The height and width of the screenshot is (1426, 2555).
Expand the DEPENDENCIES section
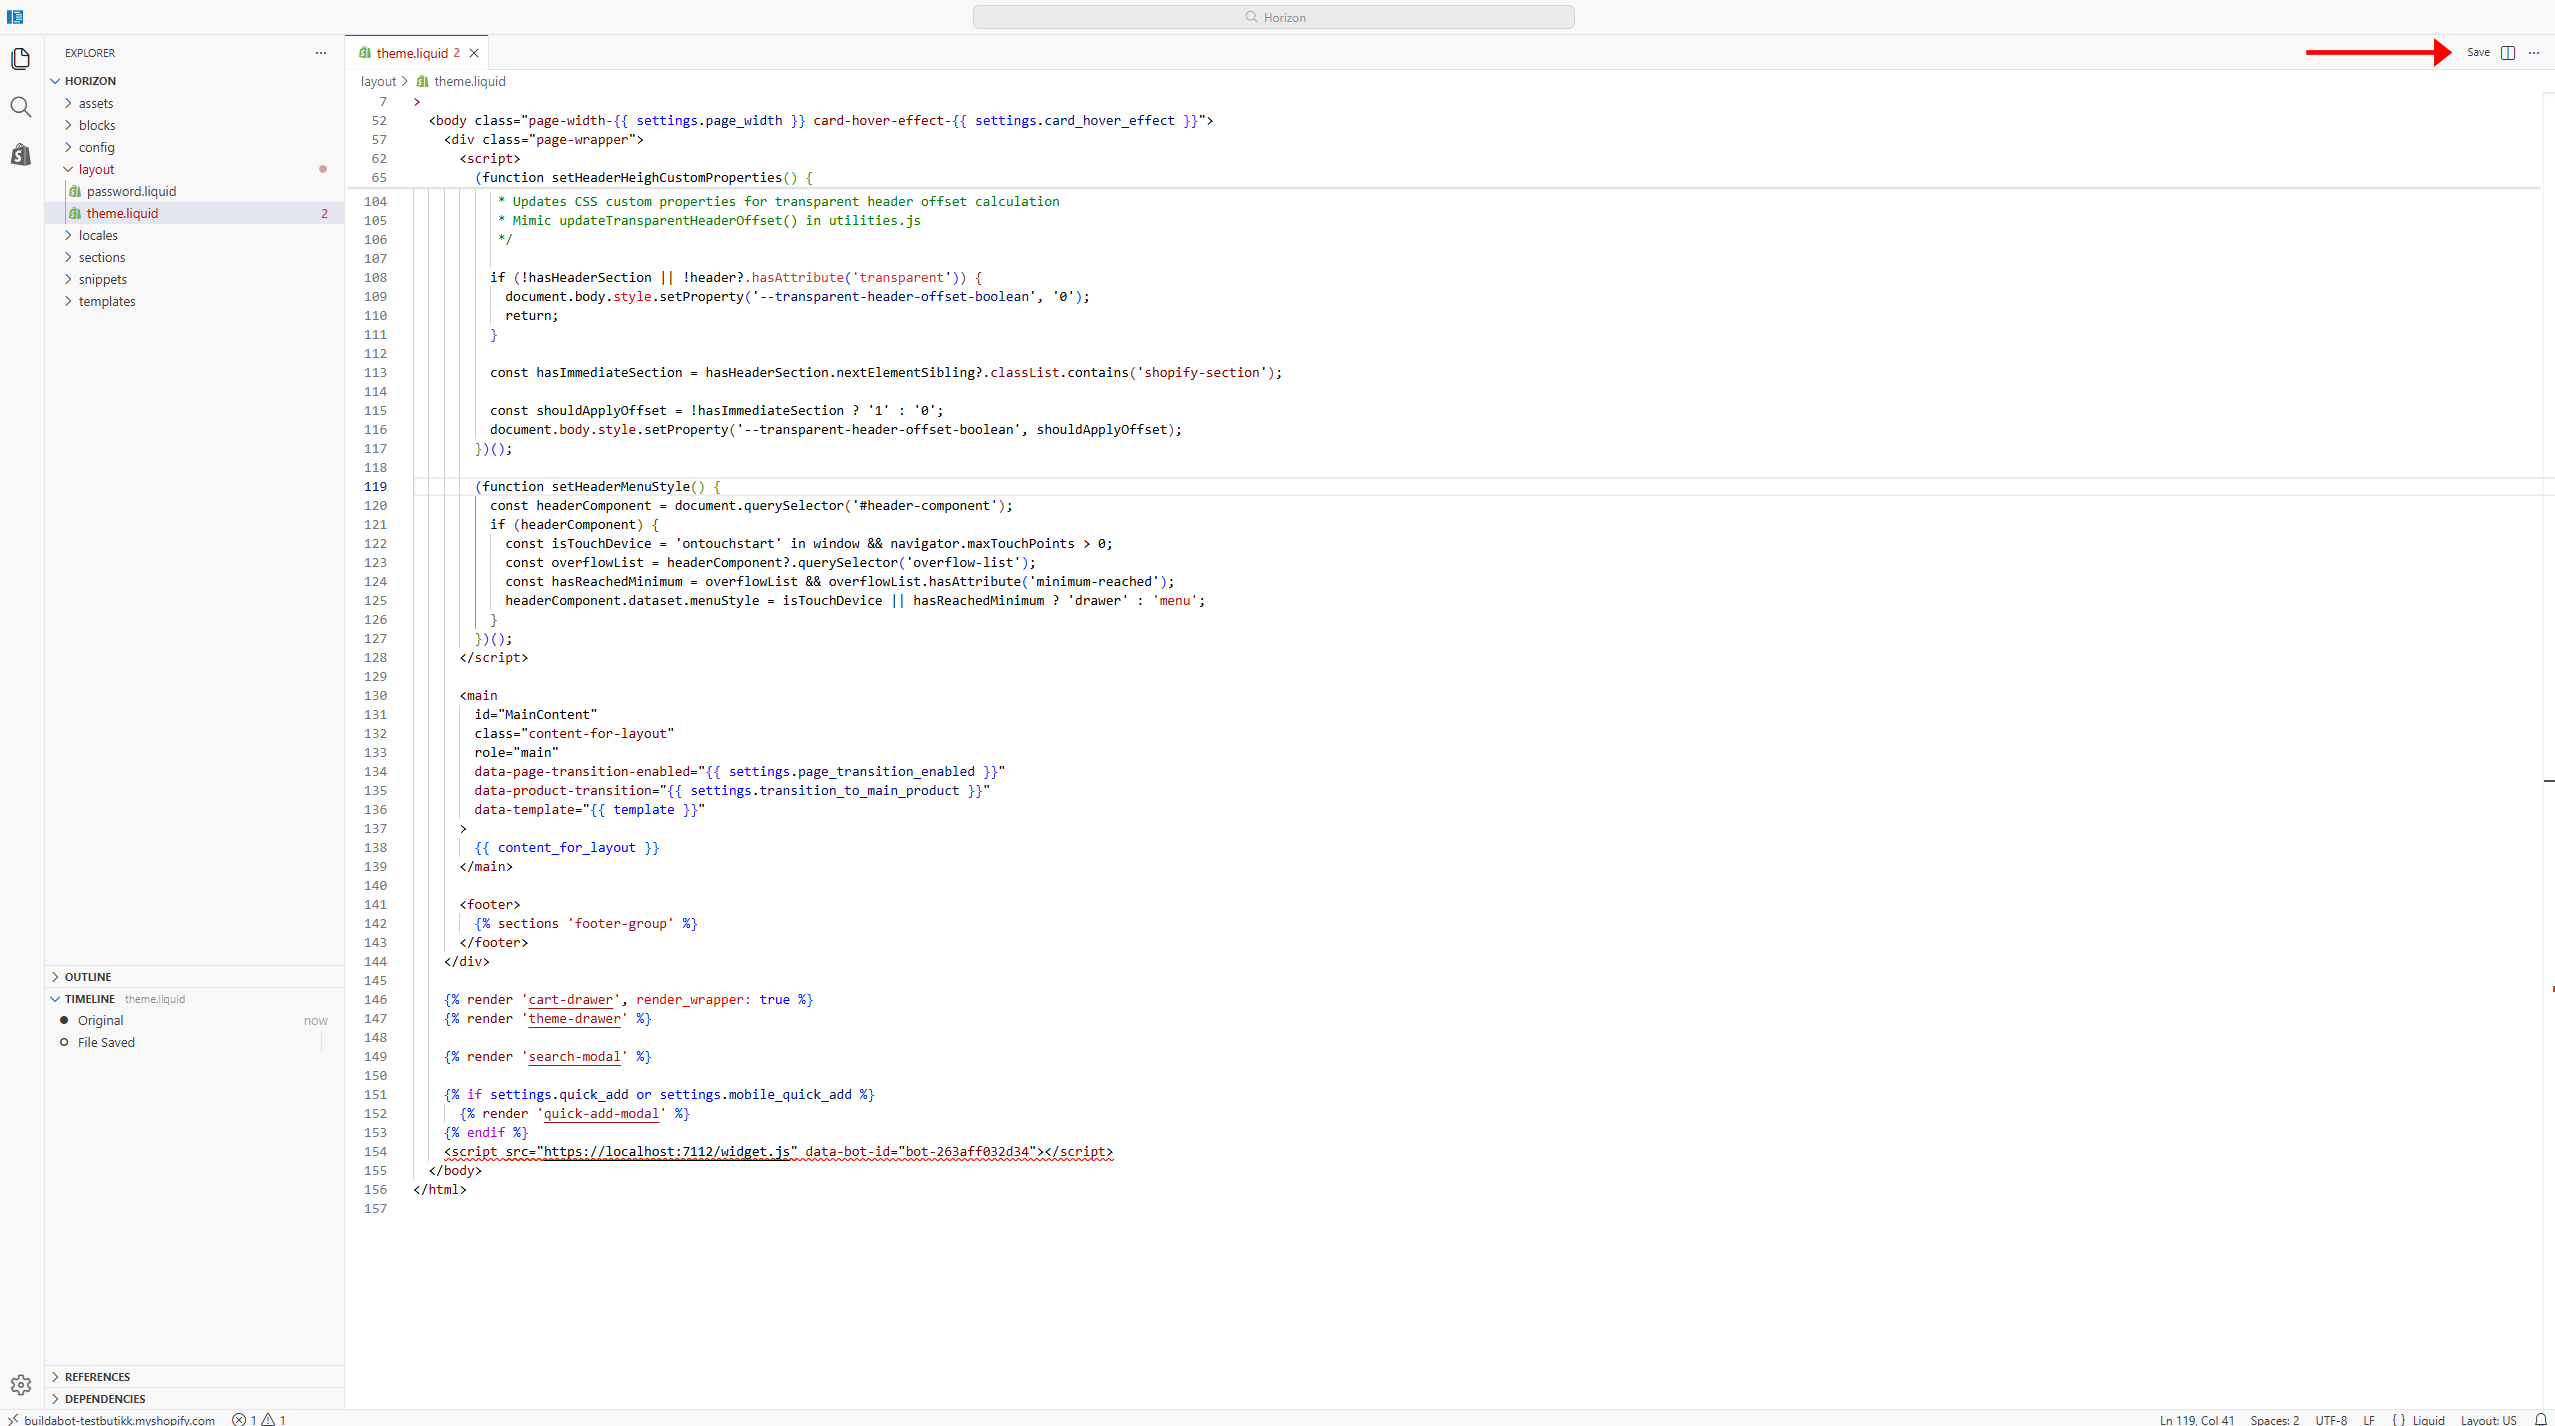point(105,1399)
